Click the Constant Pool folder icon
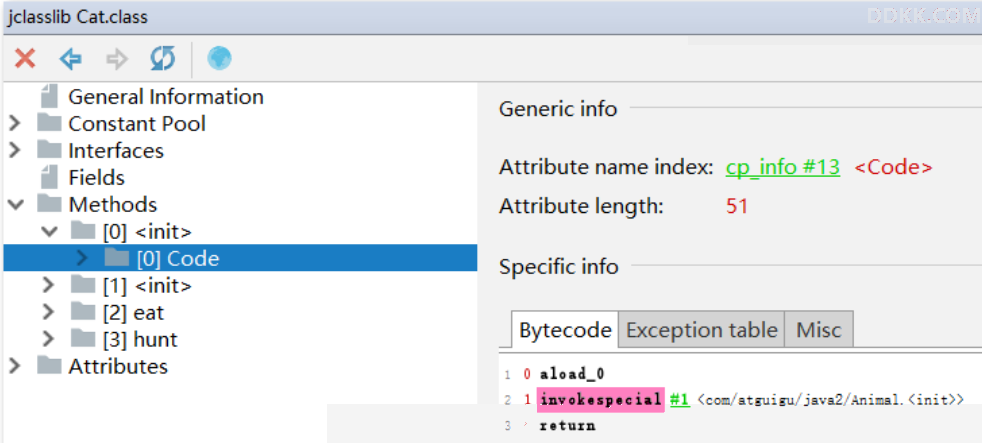Image resolution: width=982 pixels, height=443 pixels. point(49,123)
